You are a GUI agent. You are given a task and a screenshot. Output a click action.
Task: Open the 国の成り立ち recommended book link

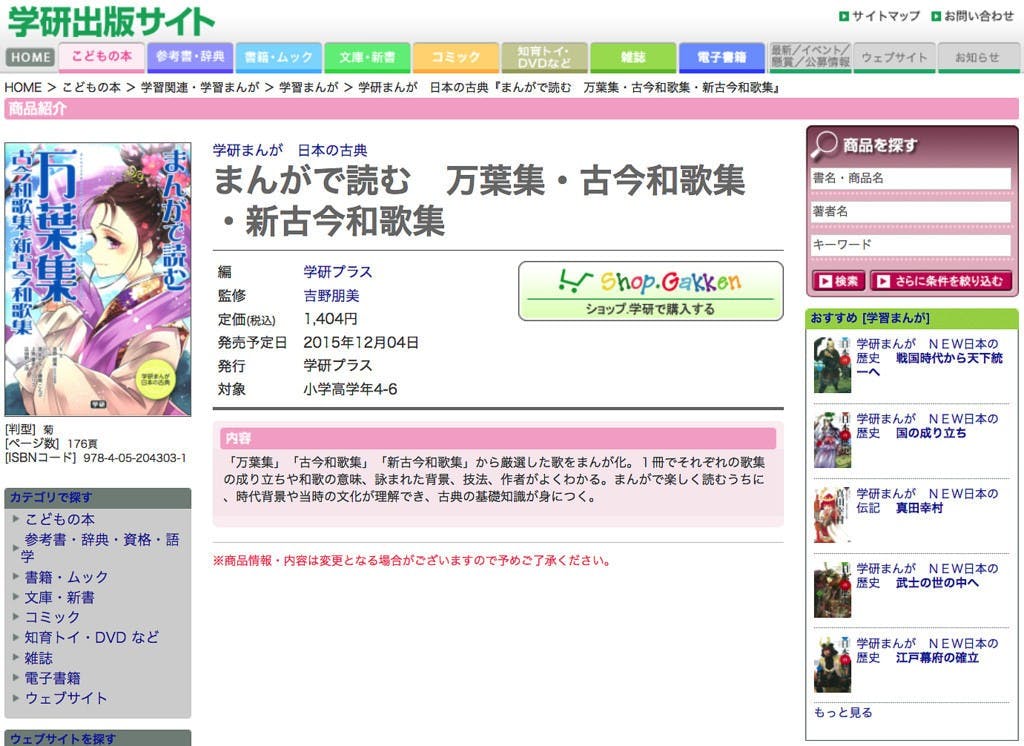click(x=927, y=426)
